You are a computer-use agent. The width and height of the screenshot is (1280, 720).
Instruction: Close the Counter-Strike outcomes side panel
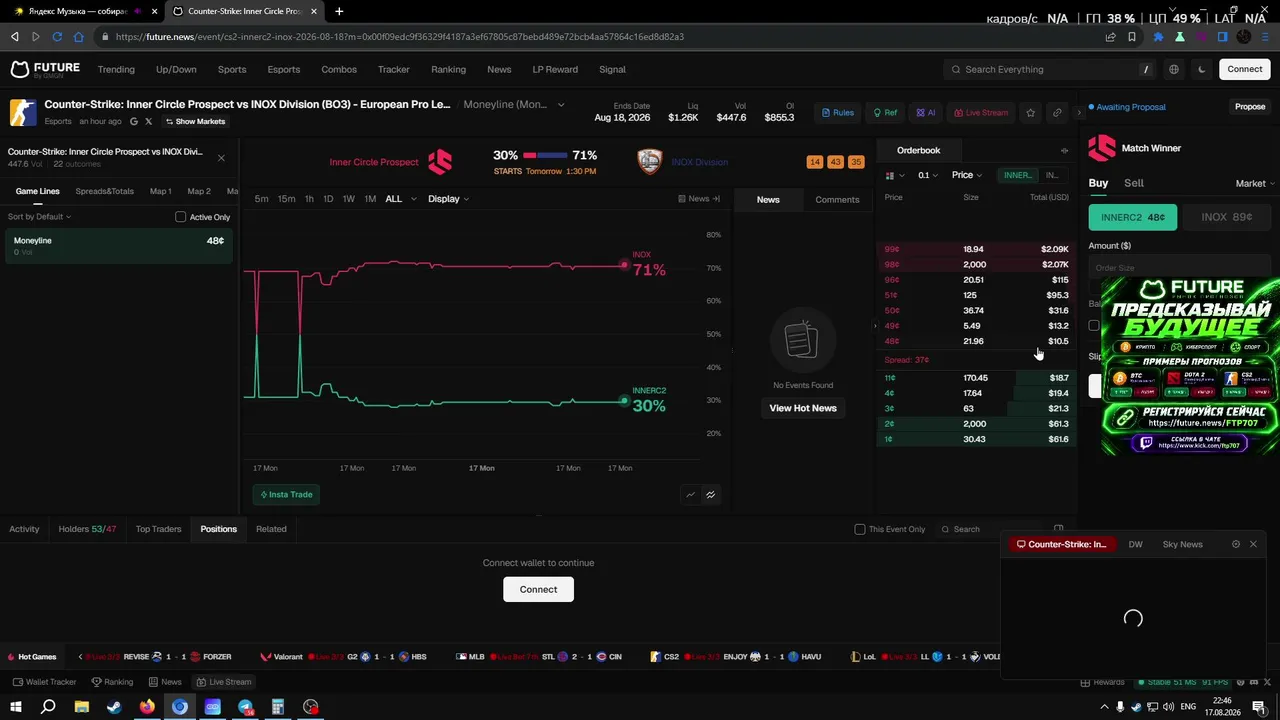[x=221, y=158]
